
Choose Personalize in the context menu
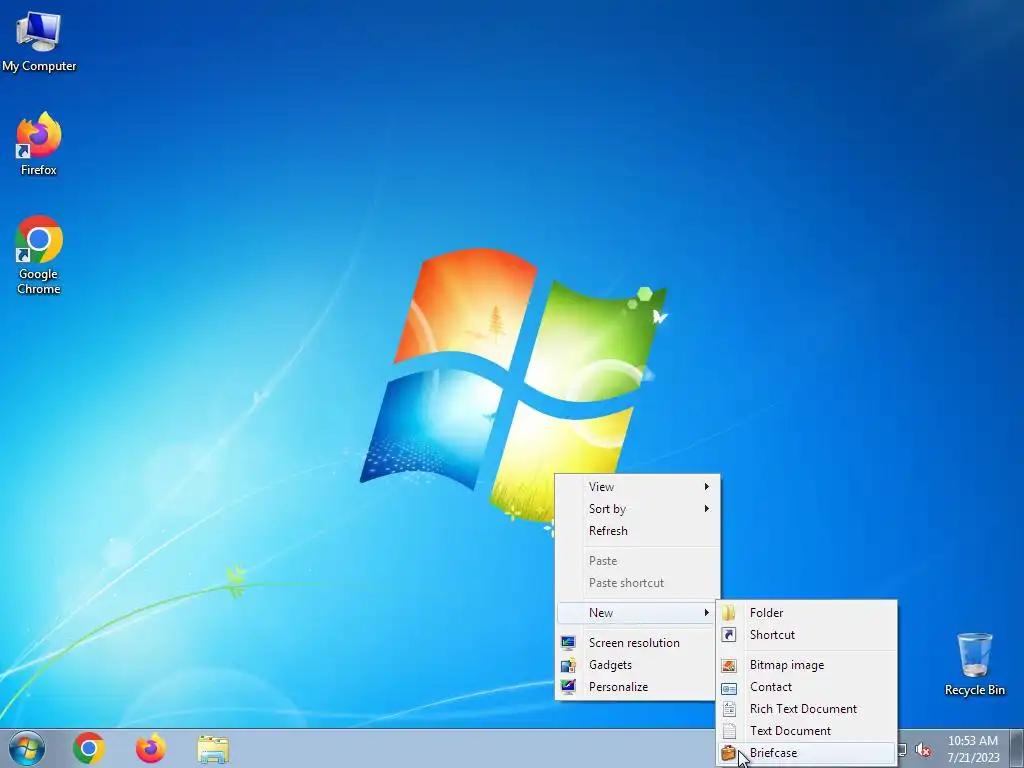click(x=637, y=687)
